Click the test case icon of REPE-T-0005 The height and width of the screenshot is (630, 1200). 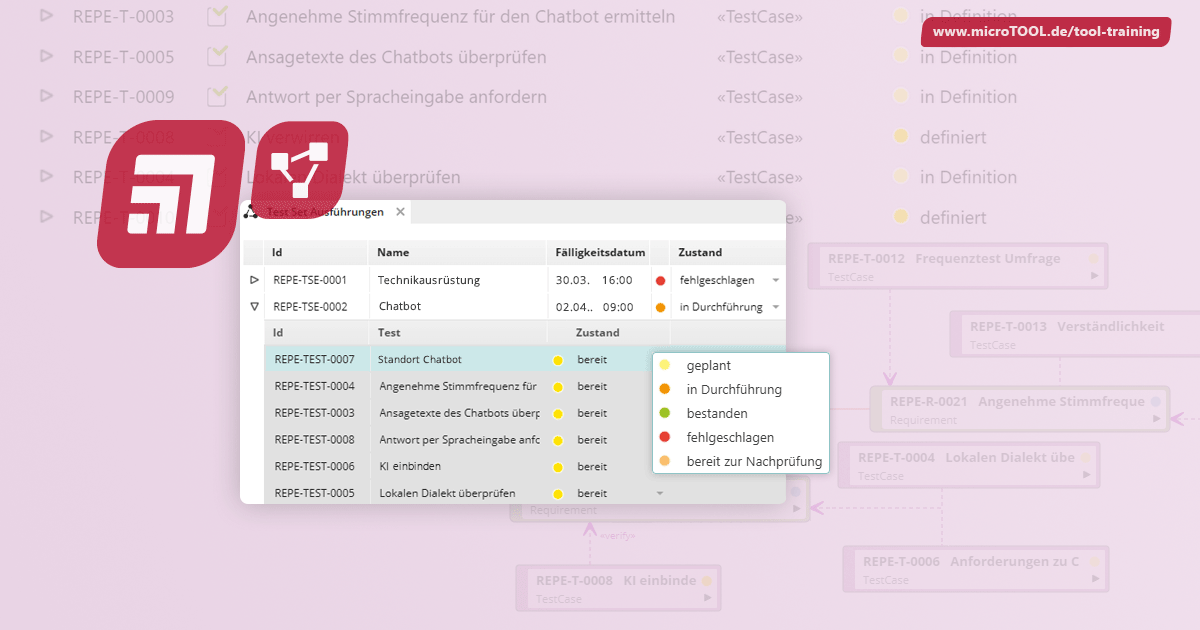pyautogui.click(x=216, y=56)
